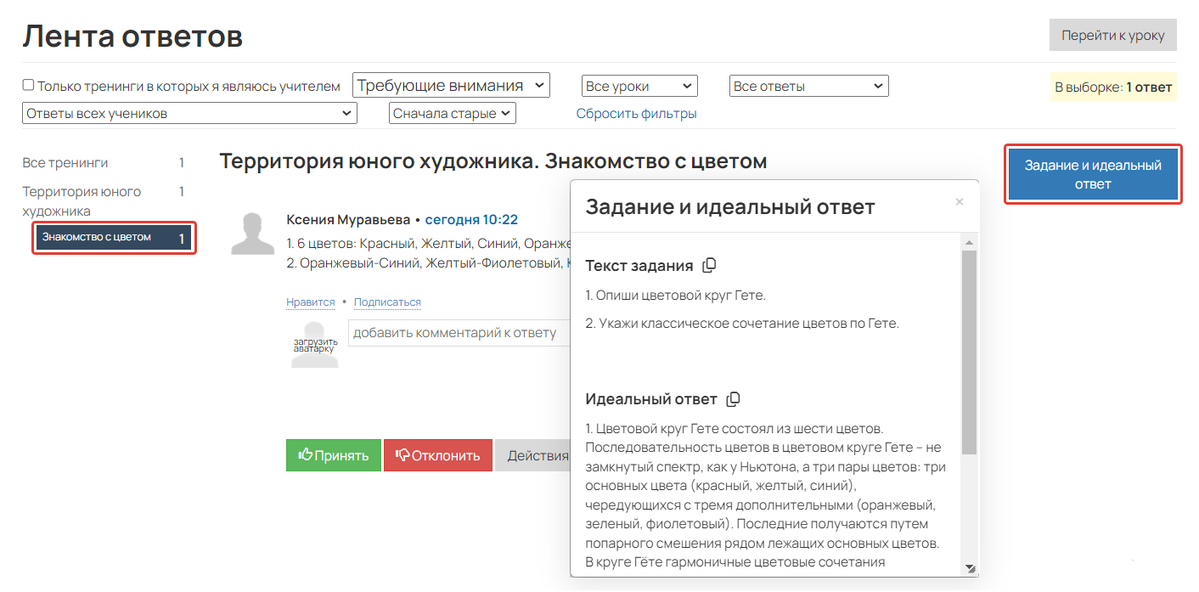
Task: Enable the teacher-only trainings checkbox
Action: pyautogui.click(x=28, y=85)
